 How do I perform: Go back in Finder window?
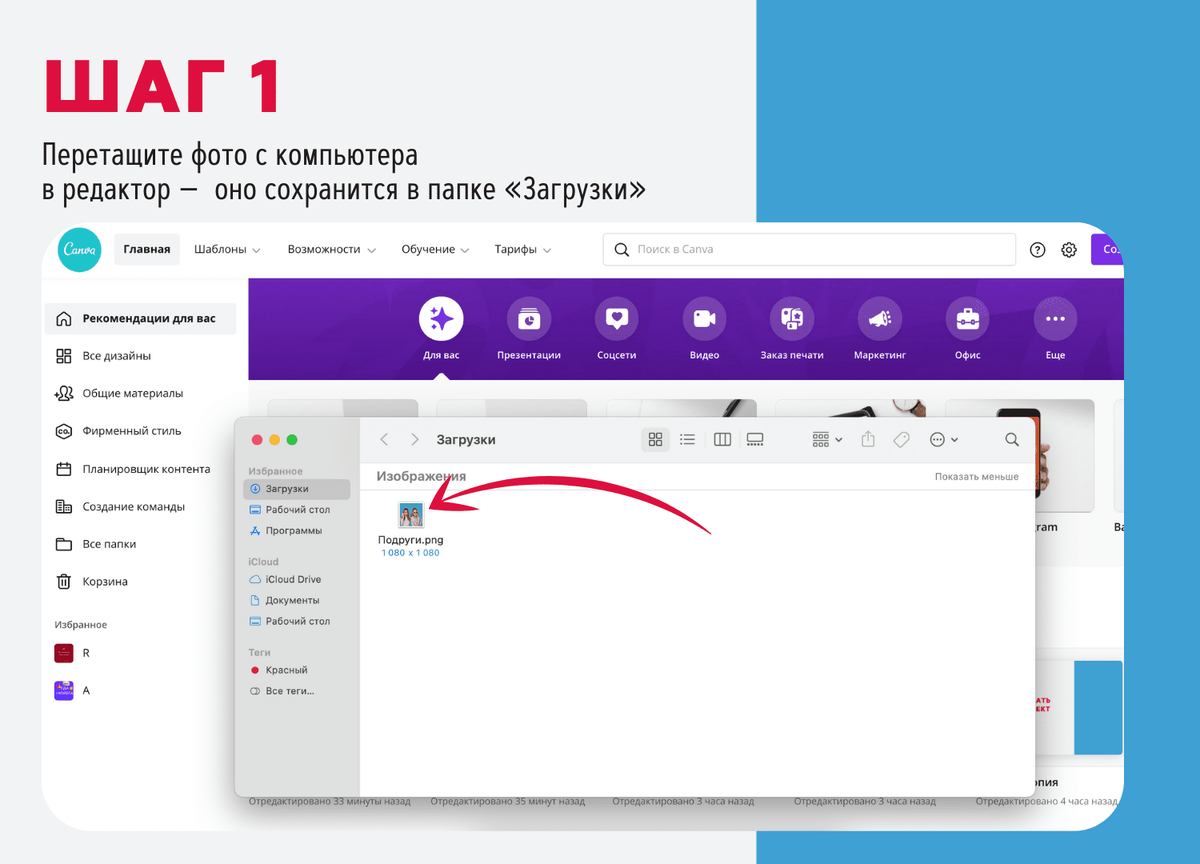click(x=384, y=440)
